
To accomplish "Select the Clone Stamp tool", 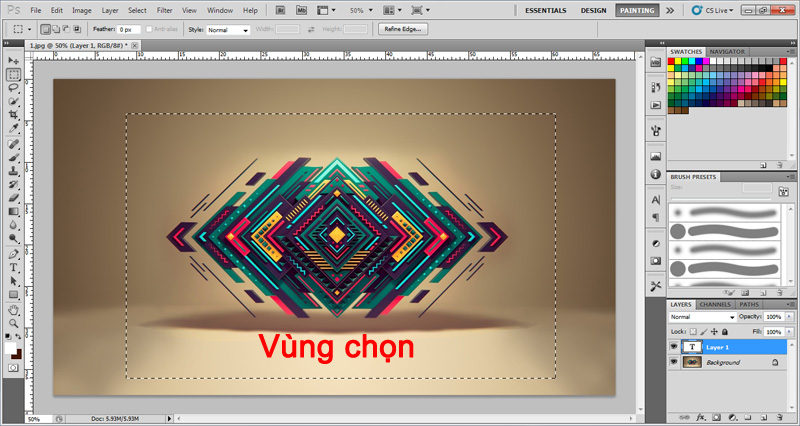I will tap(13, 171).
